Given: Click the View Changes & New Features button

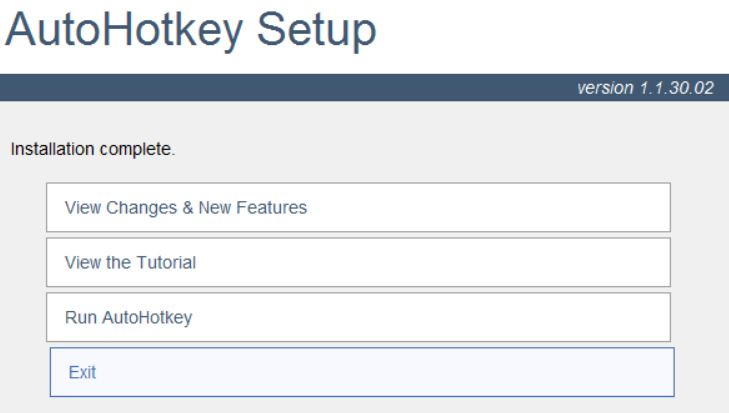Looking at the screenshot, I should click(358, 208).
